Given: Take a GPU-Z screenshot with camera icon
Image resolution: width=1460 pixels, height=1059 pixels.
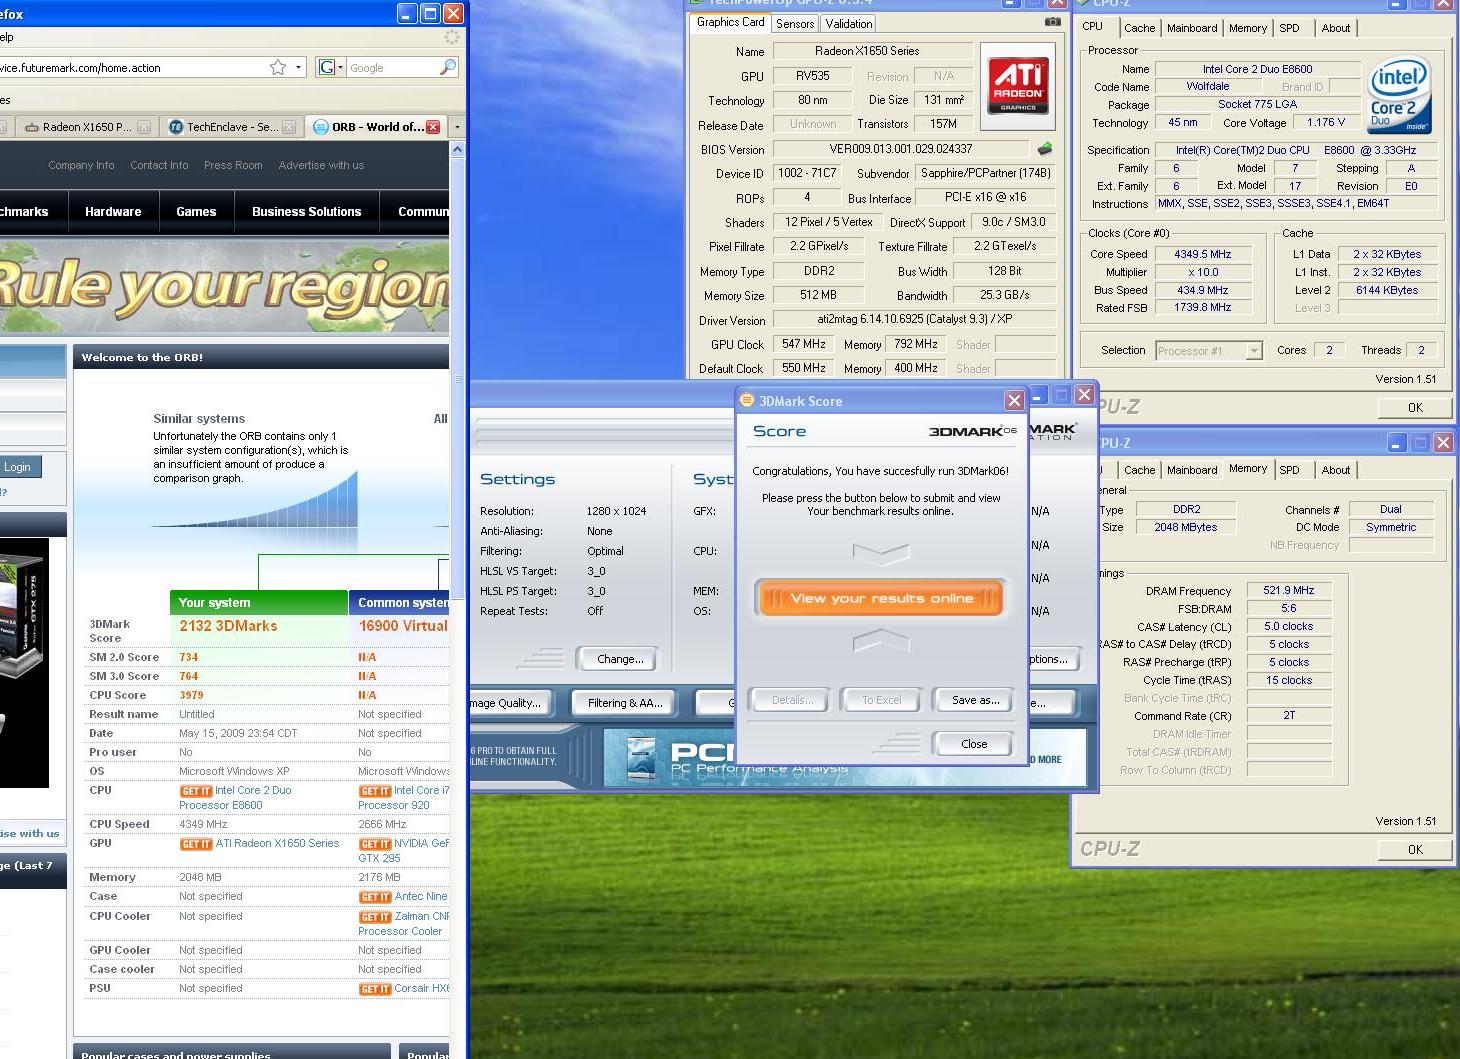Looking at the screenshot, I should [1053, 21].
